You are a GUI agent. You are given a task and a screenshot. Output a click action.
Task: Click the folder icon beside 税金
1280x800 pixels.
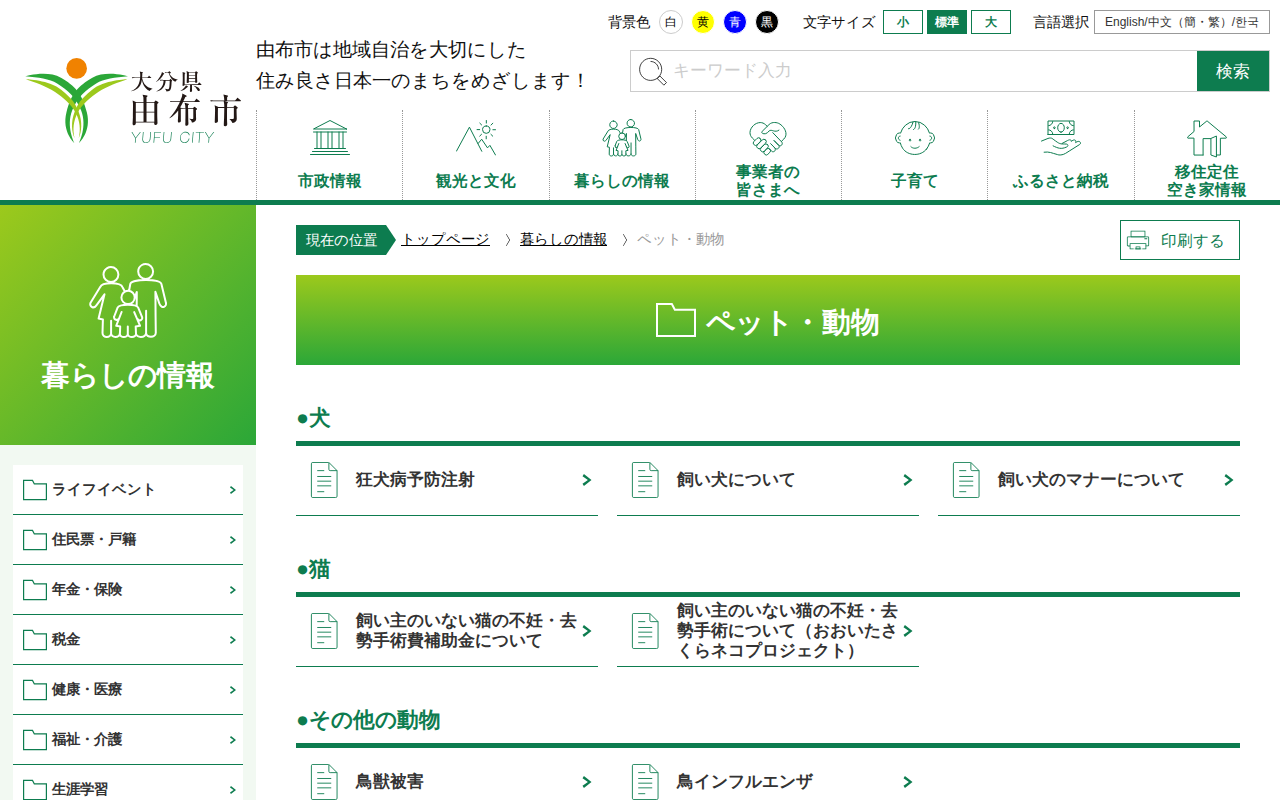[35, 640]
